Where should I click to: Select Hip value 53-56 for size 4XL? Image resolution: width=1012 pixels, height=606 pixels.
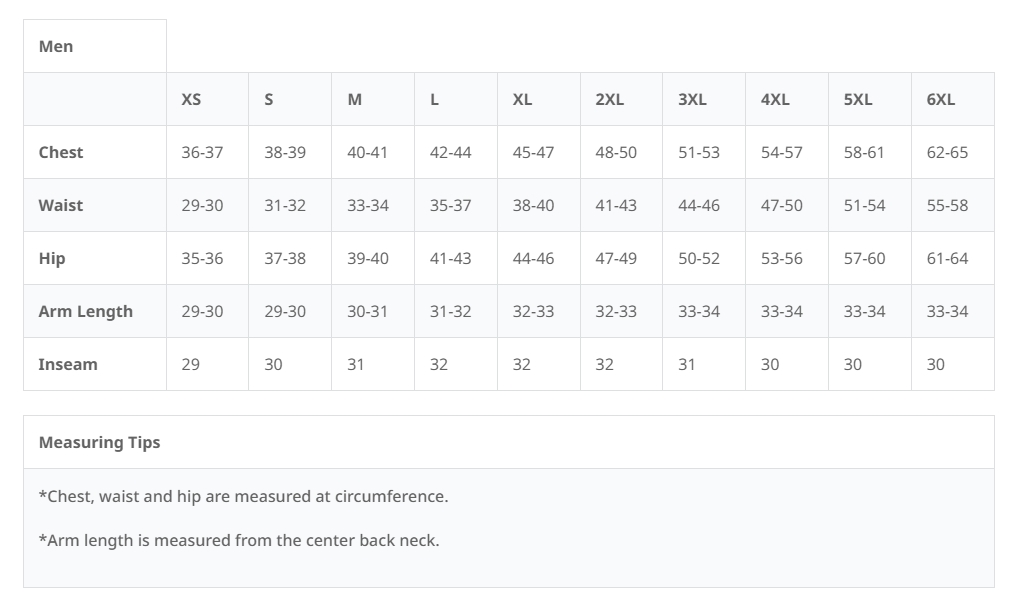781,258
